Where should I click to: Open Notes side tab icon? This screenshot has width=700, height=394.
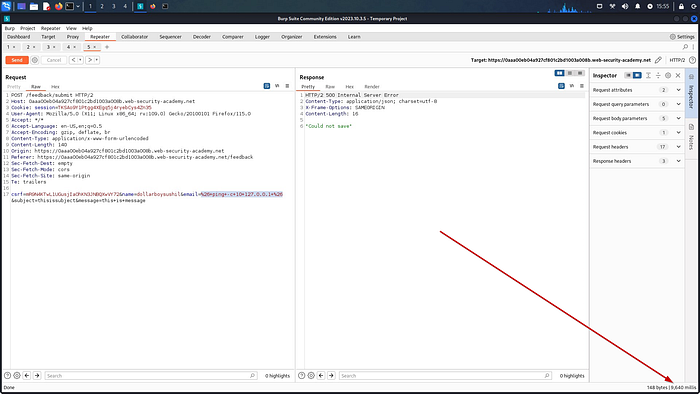click(x=691, y=127)
